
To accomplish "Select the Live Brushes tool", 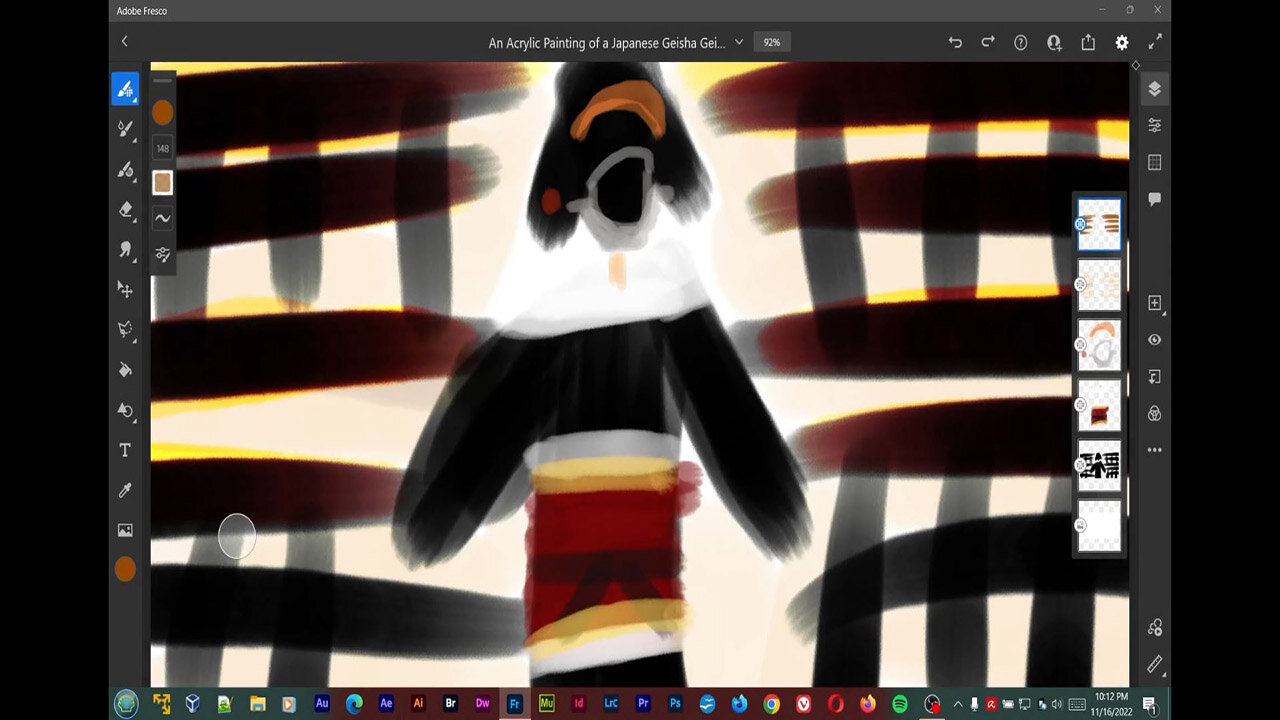I will click(x=125, y=129).
